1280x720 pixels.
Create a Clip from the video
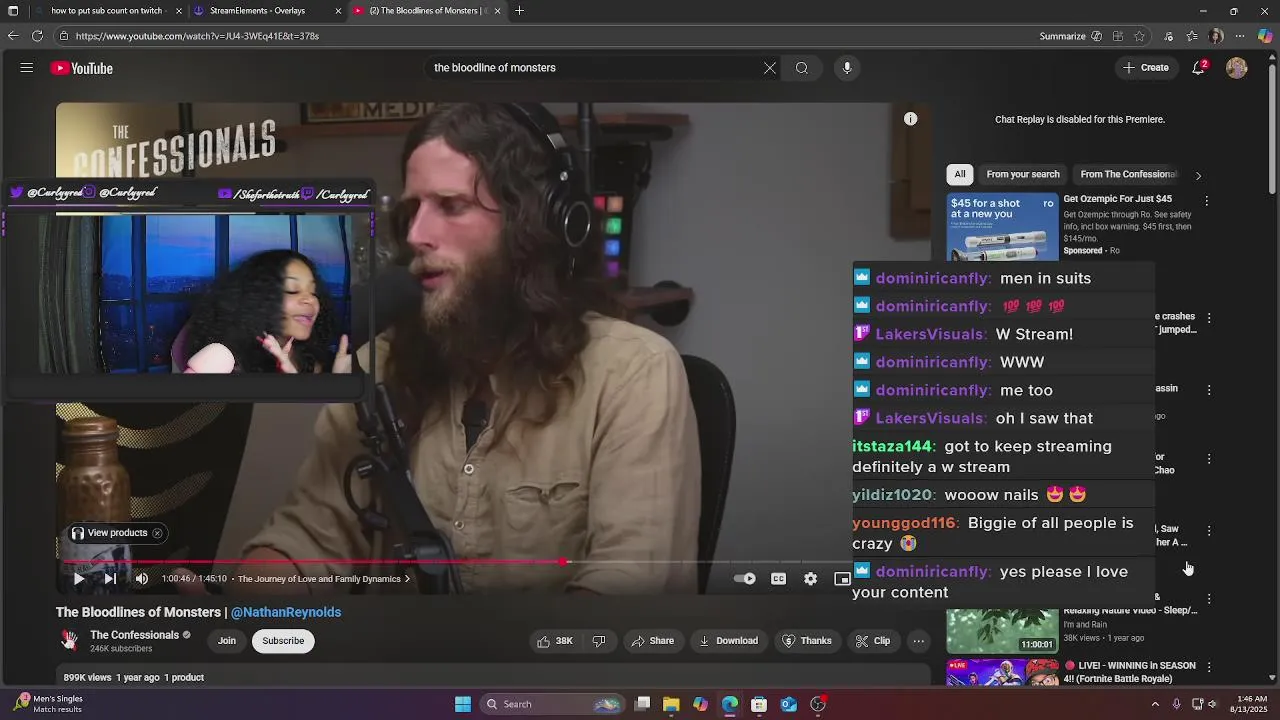coord(873,641)
